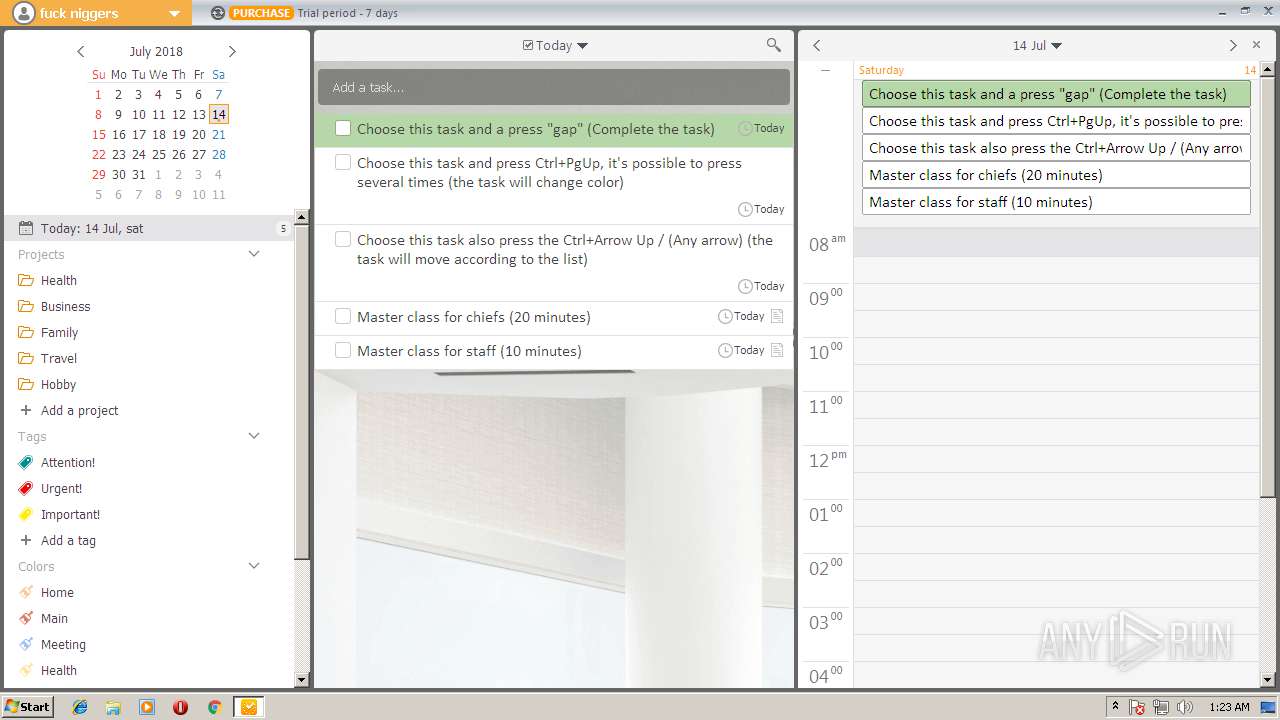Select the Meeting color label
Screen dimensions: 1280x720
(x=63, y=644)
